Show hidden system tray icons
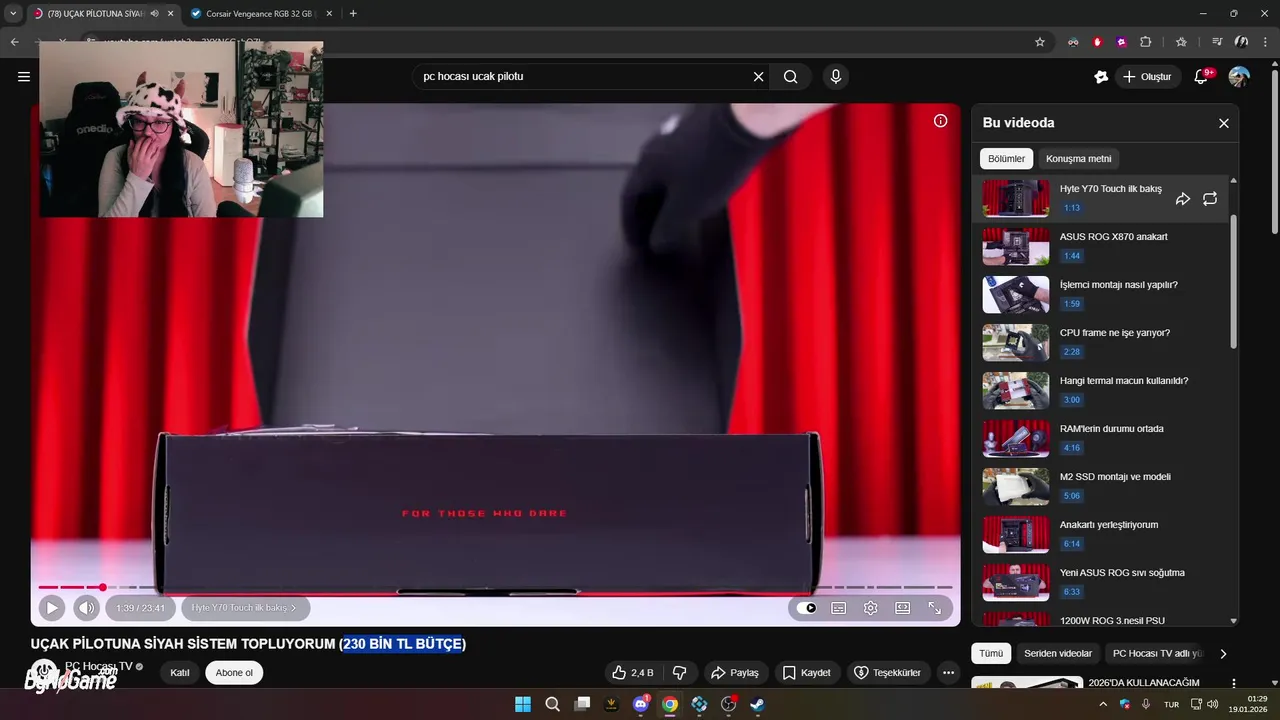The height and width of the screenshot is (720, 1280). point(1104,704)
